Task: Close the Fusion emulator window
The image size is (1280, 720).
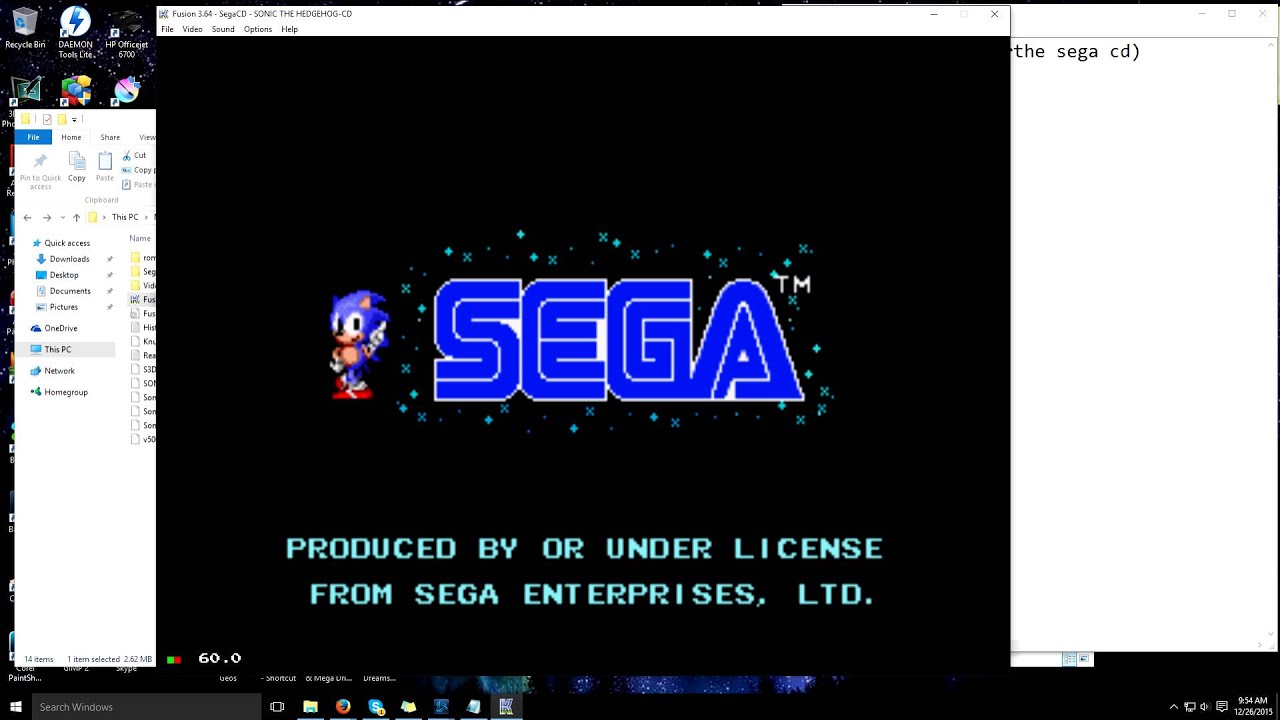Action: pos(994,14)
